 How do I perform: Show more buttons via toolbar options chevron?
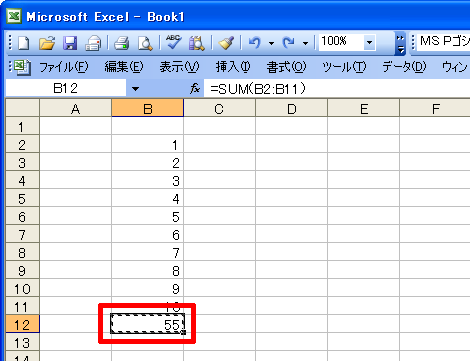[400, 43]
